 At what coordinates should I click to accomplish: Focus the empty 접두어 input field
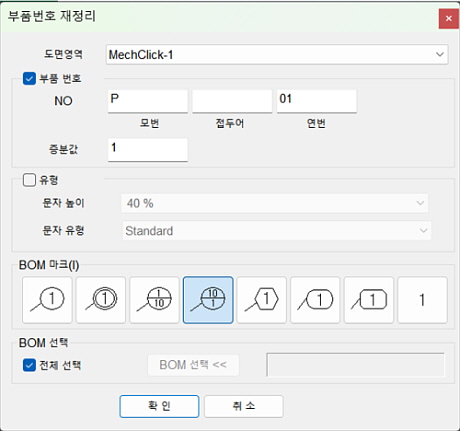click(x=232, y=101)
